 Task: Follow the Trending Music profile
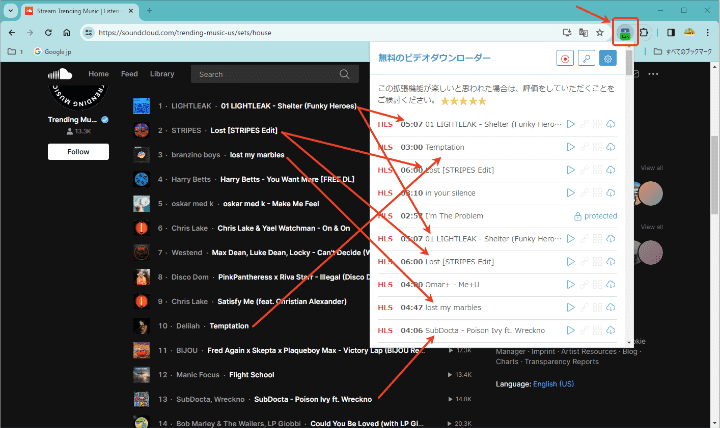tap(78, 152)
